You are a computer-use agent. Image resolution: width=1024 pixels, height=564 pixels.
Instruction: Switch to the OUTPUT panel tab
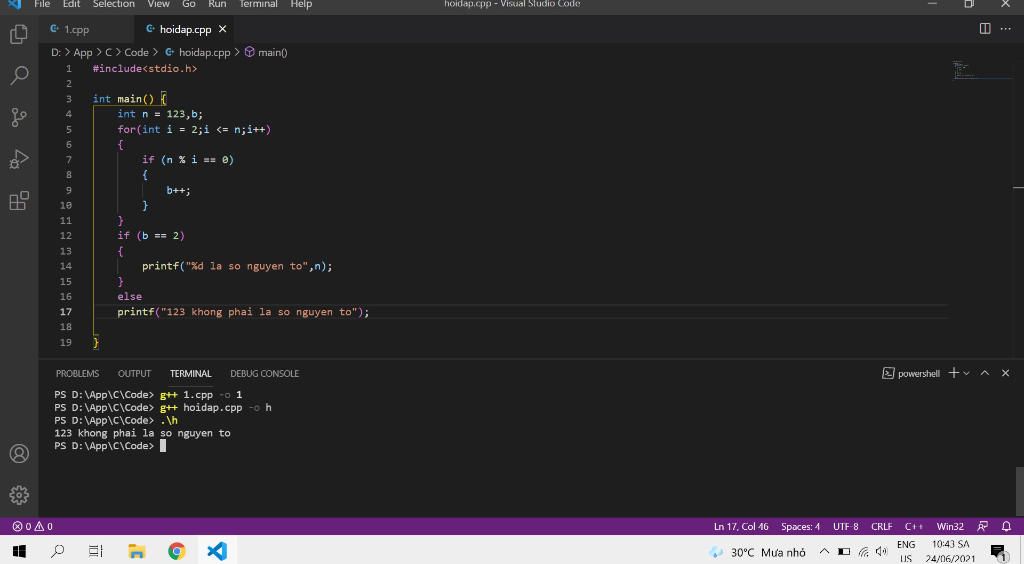click(x=134, y=373)
